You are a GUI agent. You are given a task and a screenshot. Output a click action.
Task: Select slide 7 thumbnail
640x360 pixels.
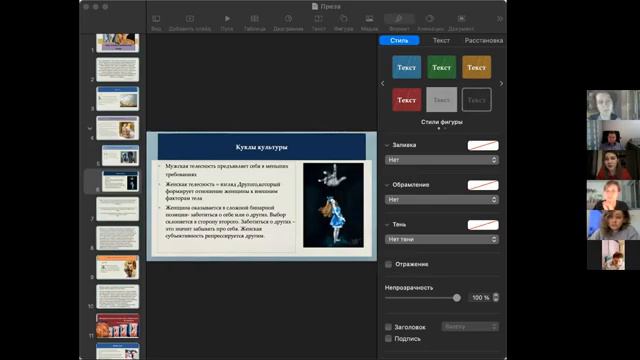[x=118, y=209]
